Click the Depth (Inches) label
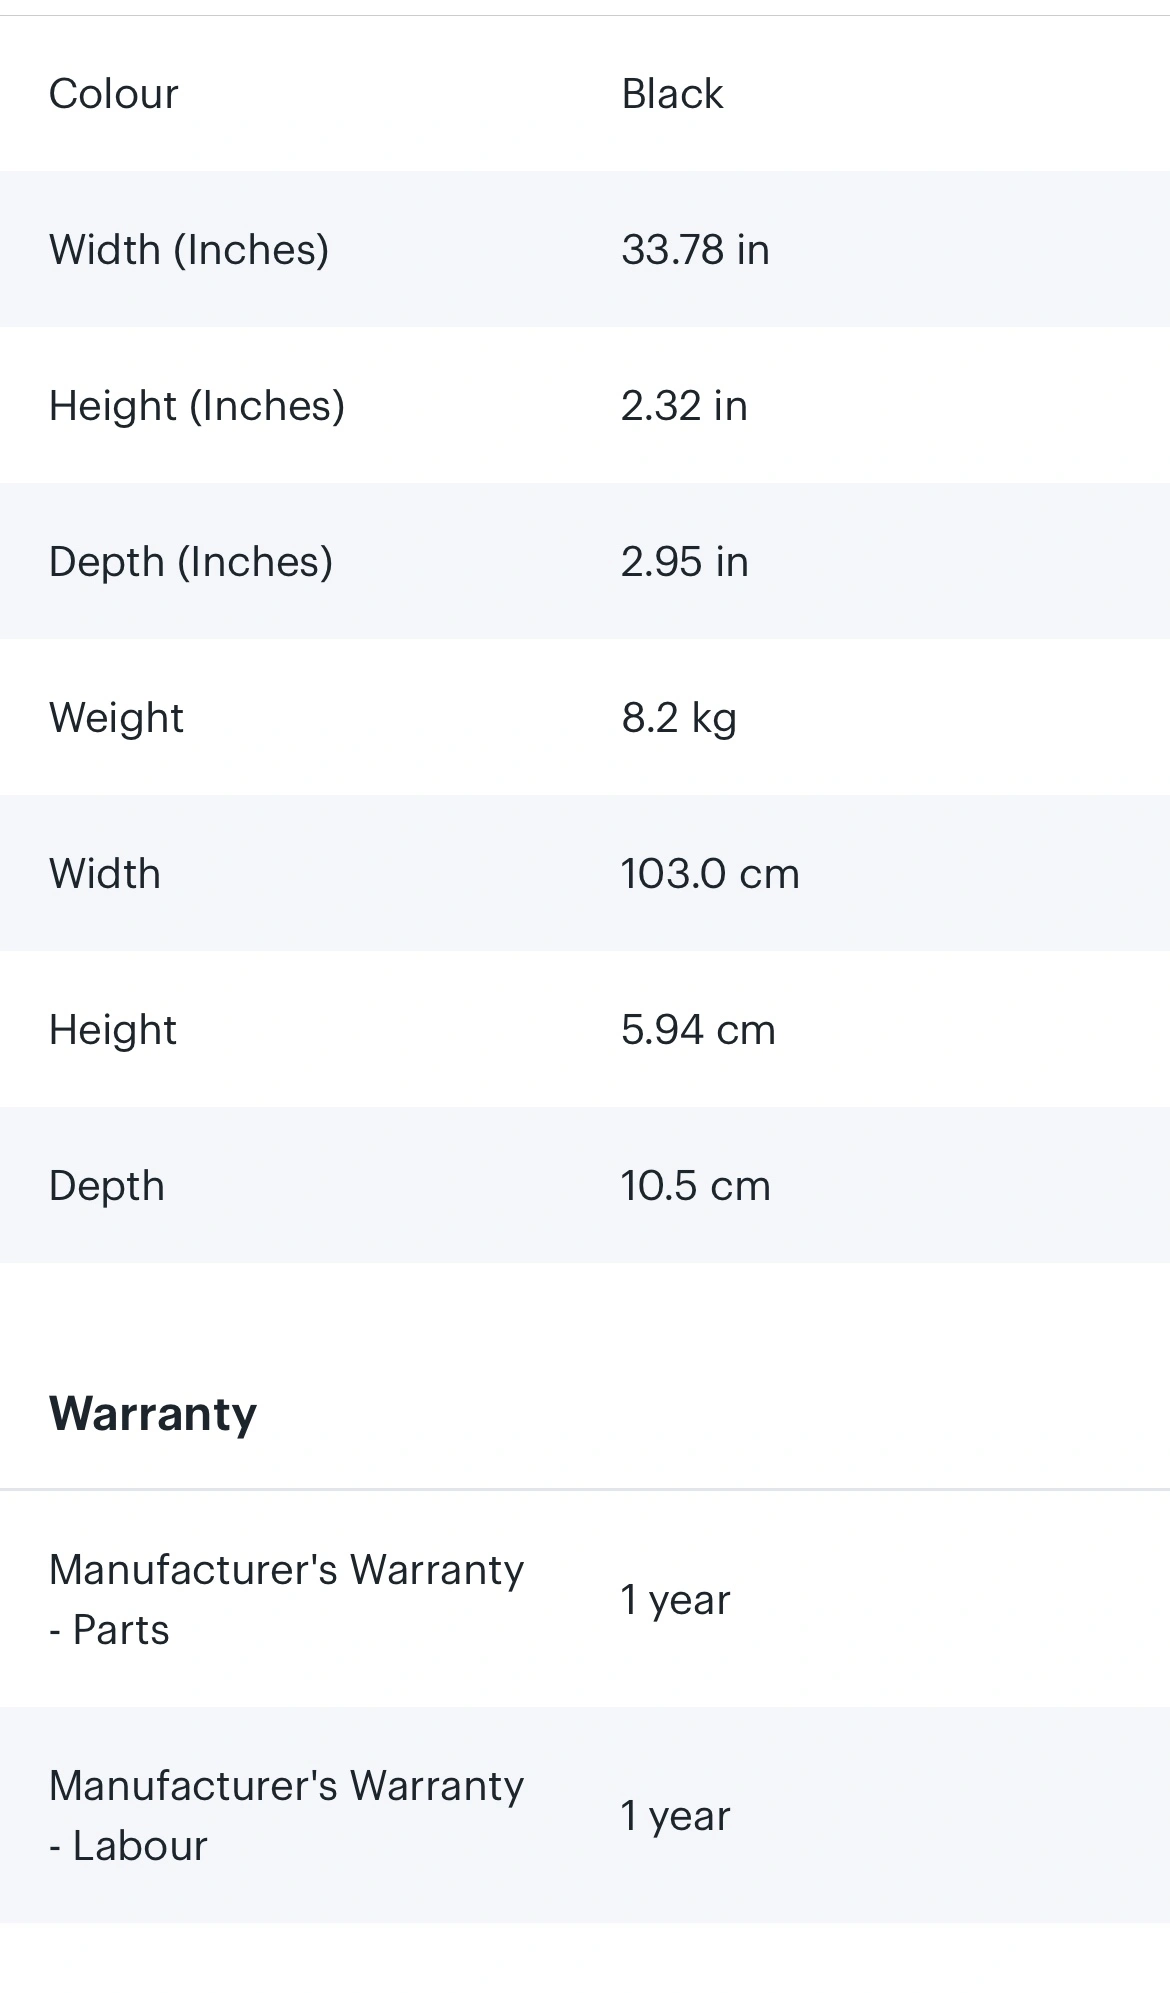The image size is (1170, 1993). tap(191, 562)
